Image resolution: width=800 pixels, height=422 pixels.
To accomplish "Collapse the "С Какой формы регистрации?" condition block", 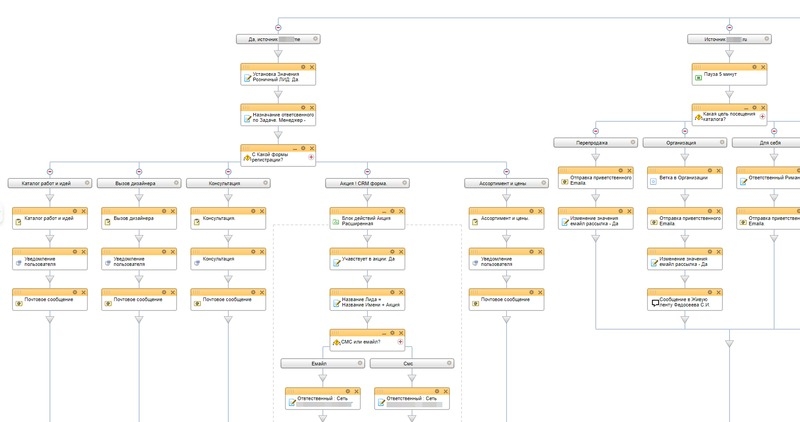I will tap(293, 148).
